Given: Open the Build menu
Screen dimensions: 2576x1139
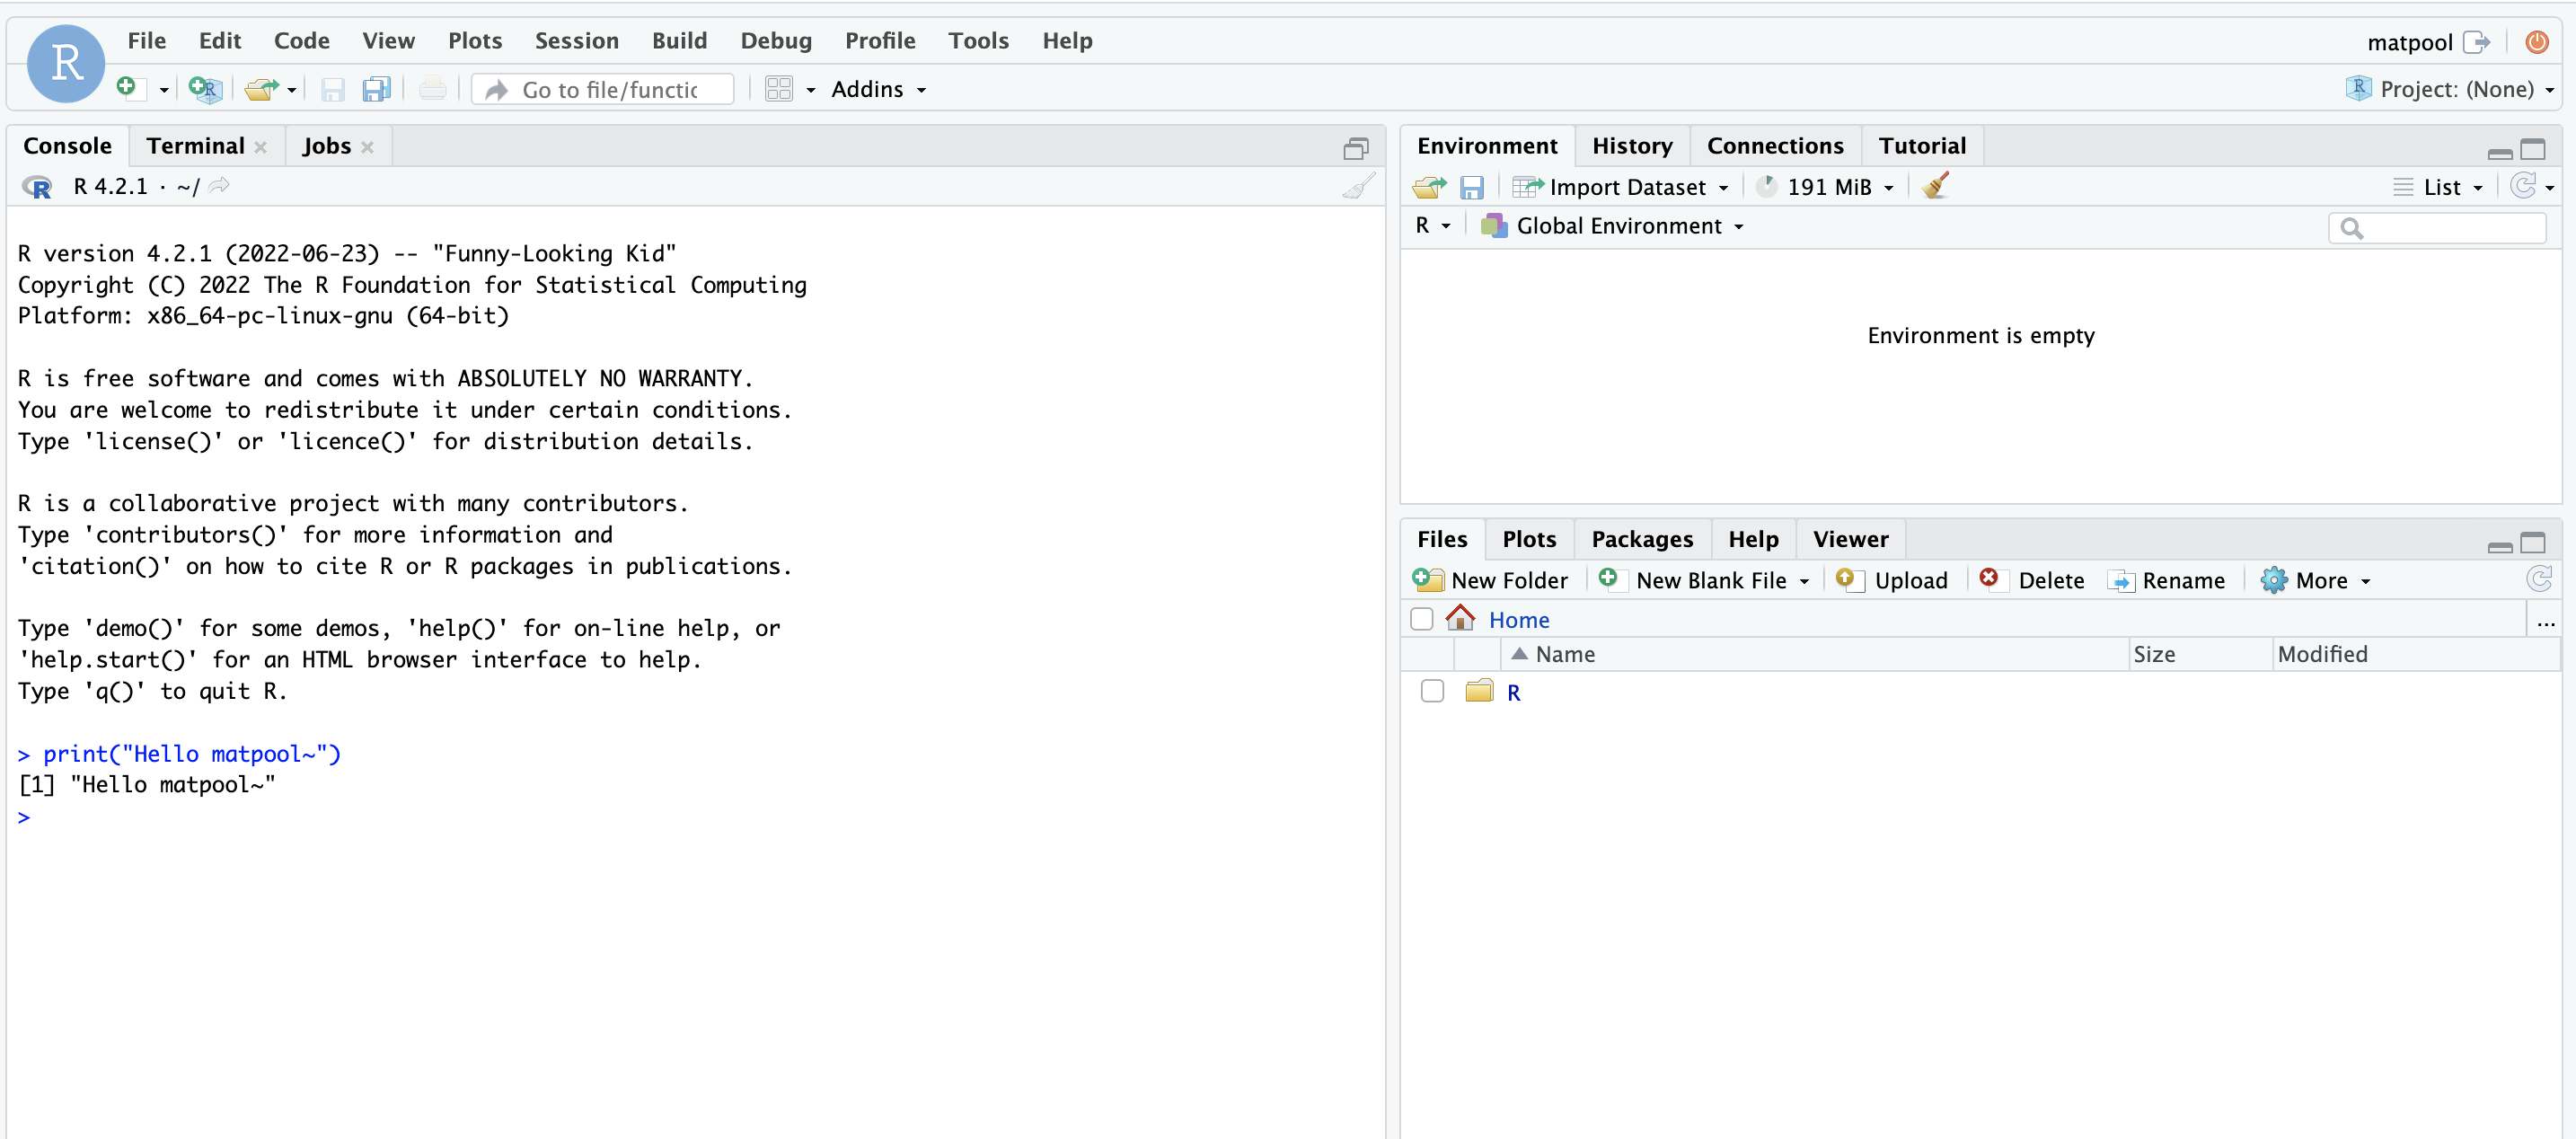Looking at the screenshot, I should (680, 40).
